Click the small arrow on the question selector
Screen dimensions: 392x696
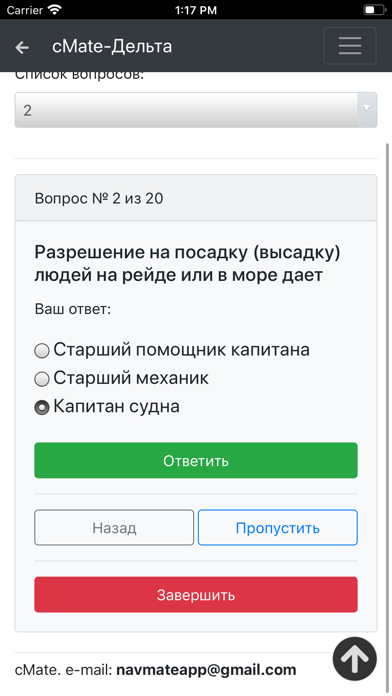pyautogui.click(x=367, y=108)
